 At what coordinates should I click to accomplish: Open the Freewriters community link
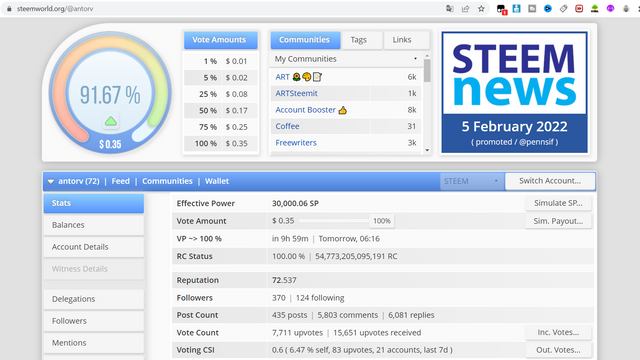296,143
